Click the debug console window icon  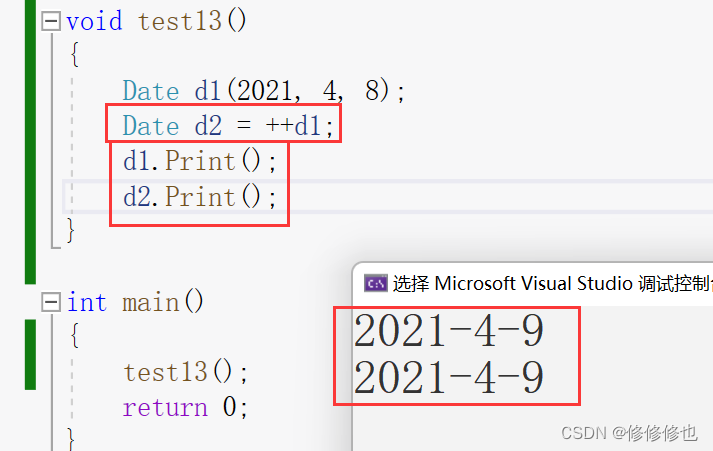pos(375,283)
